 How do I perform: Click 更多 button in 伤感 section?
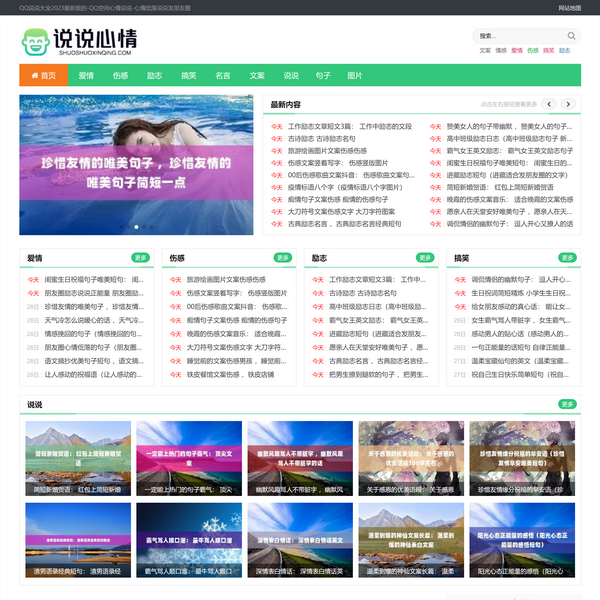tap(282, 258)
